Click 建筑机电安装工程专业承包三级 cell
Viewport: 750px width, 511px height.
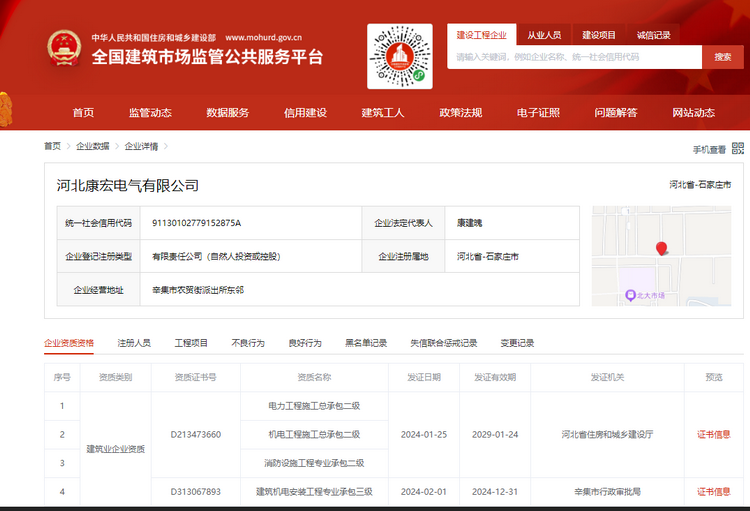tap(314, 491)
